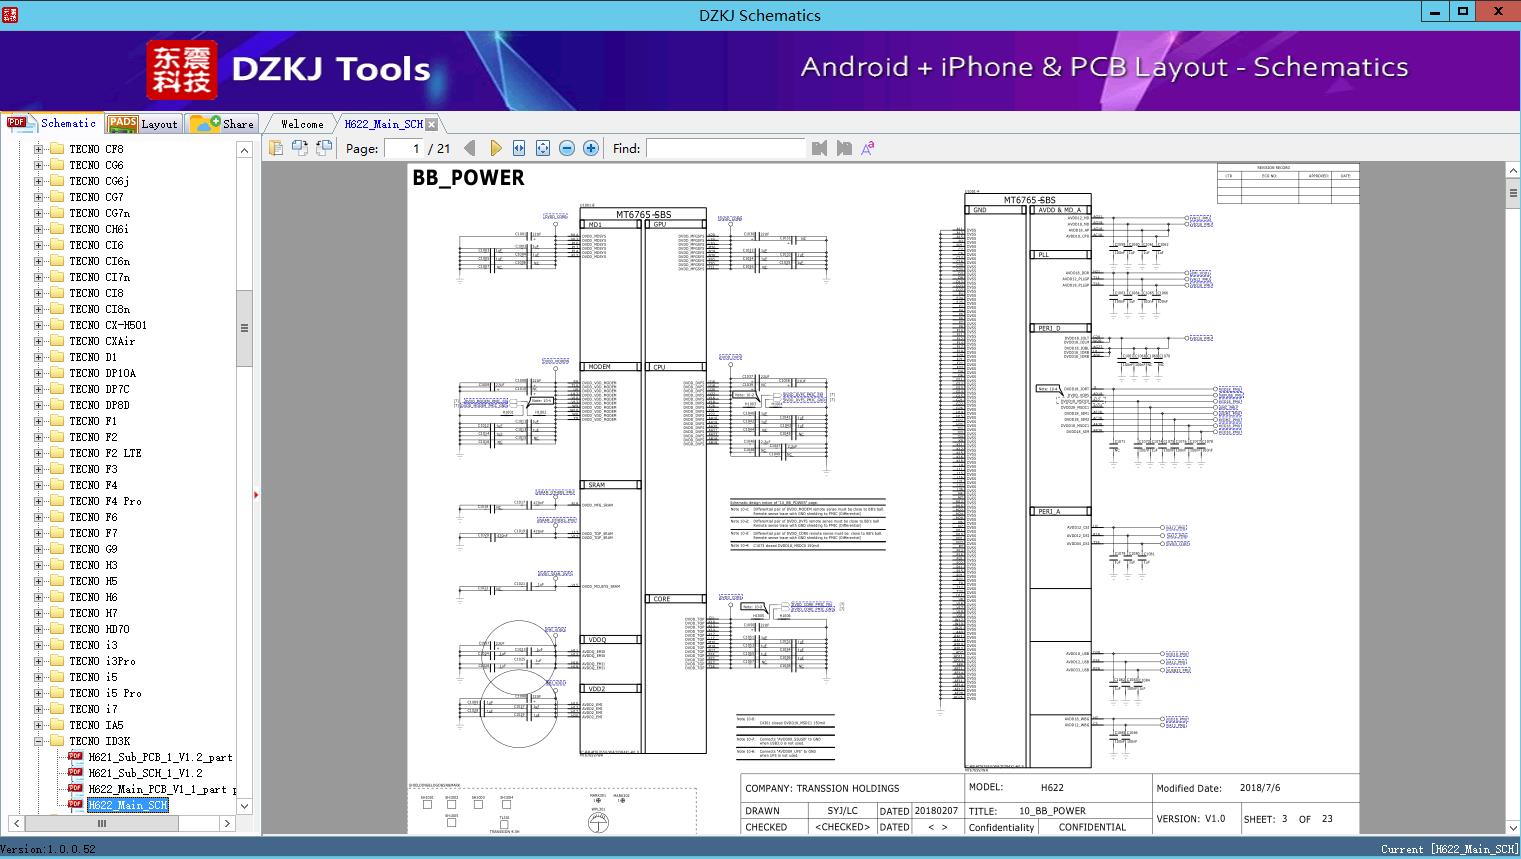Collapse sidebar with red splitter arrow
1521x859 pixels.
coord(257,494)
